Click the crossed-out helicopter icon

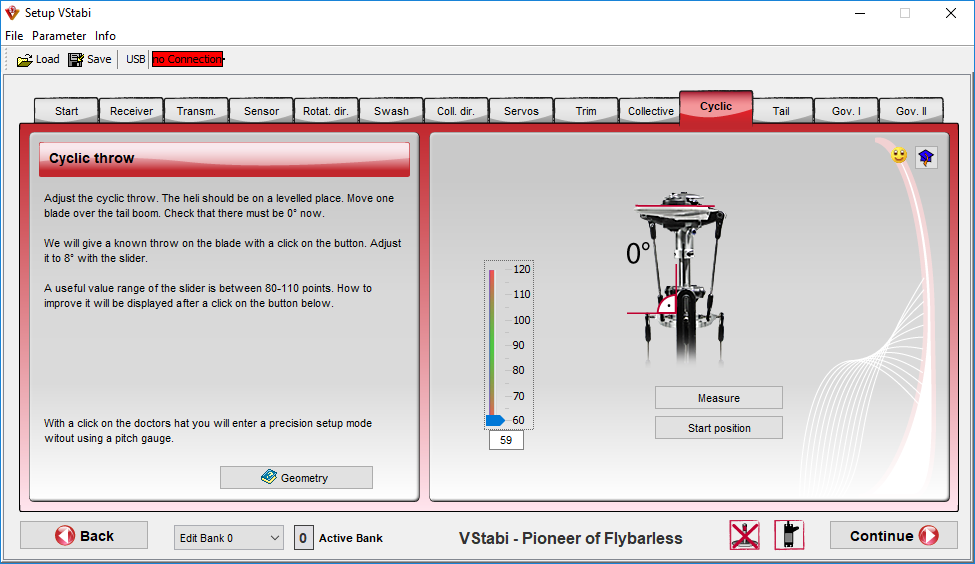point(745,535)
